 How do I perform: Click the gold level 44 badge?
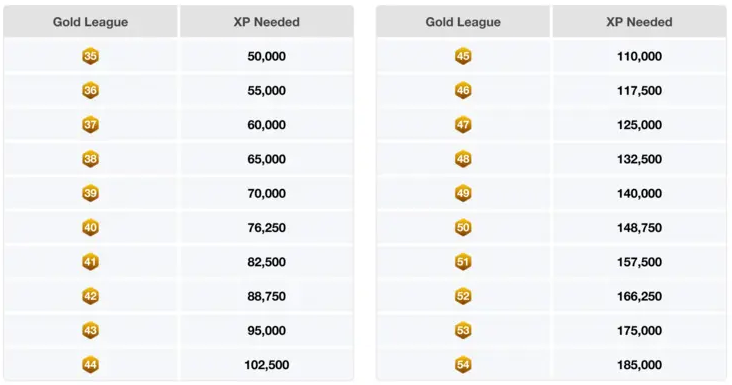pos(90,364)
